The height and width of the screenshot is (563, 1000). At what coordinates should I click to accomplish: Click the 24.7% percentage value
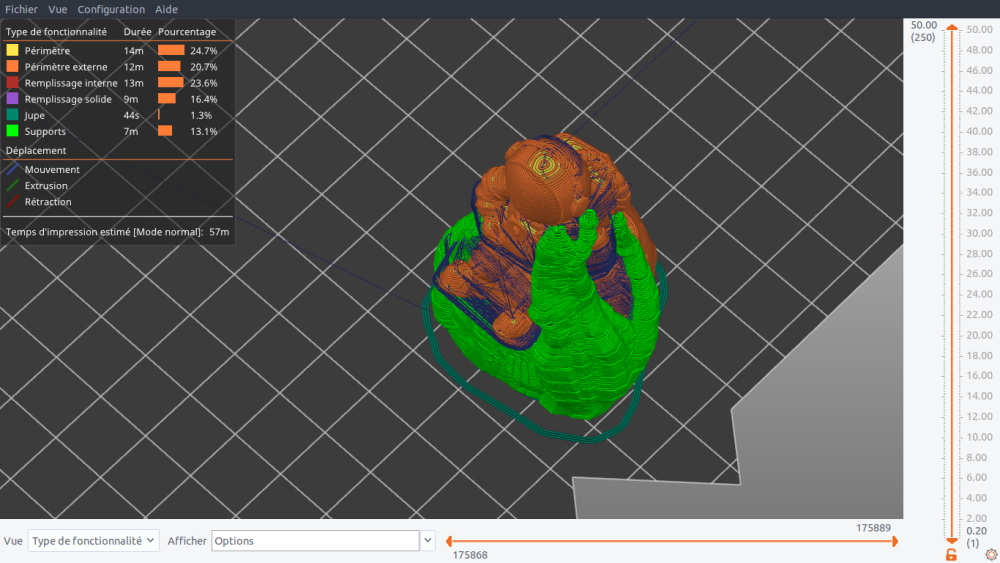coord(203,50)
